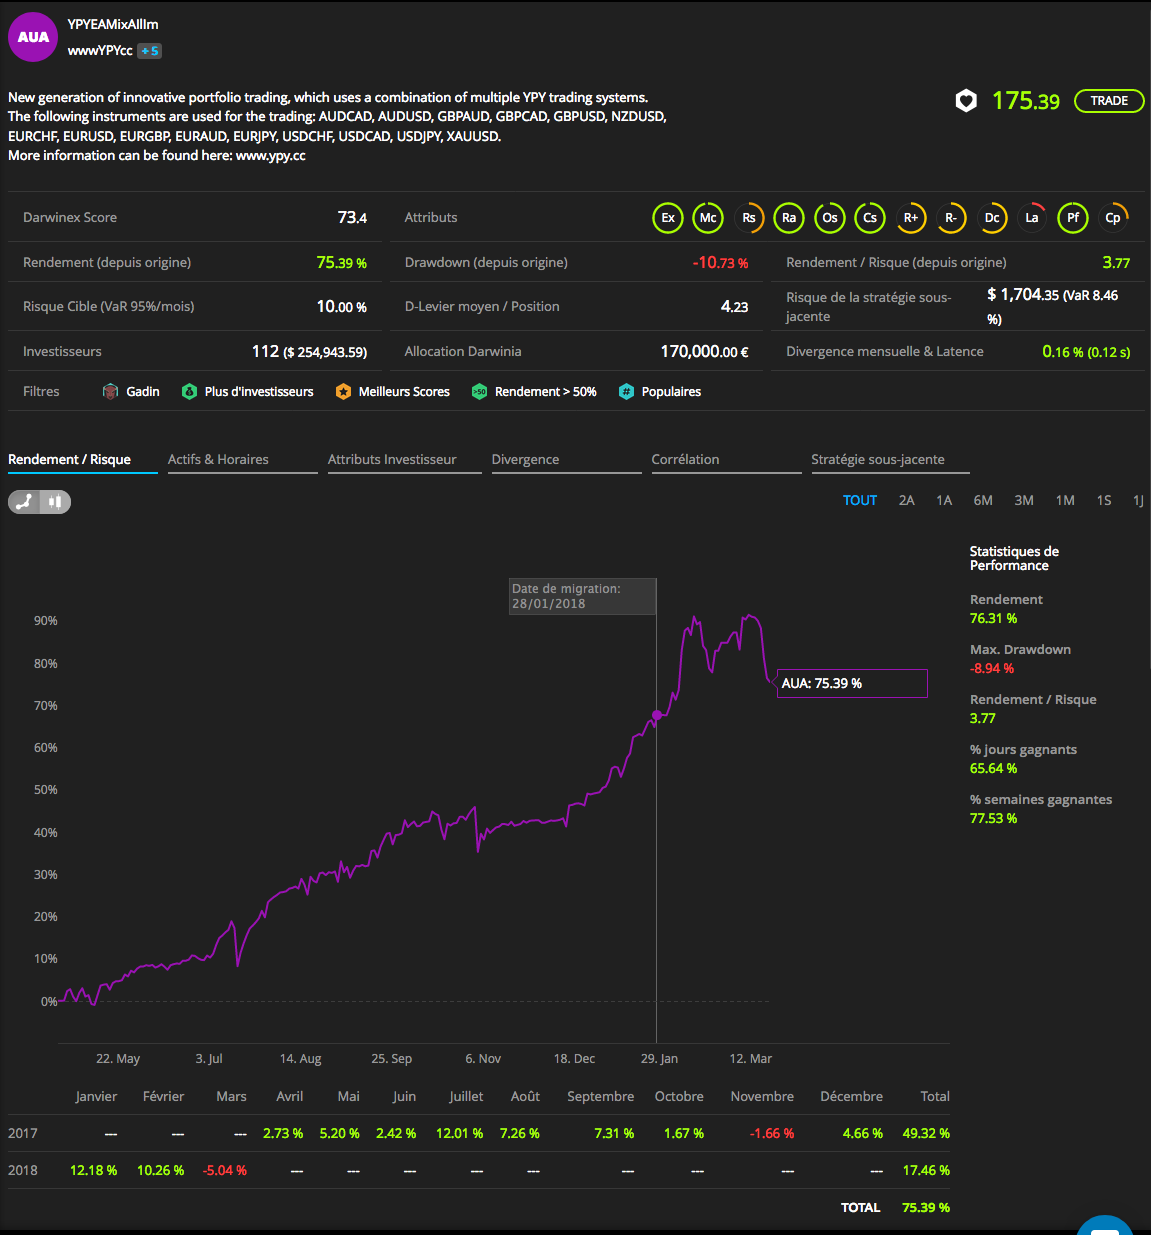Click the white hexagon quote icon
Viewport: 1151px width, 1235px height.
coord(966,100)
